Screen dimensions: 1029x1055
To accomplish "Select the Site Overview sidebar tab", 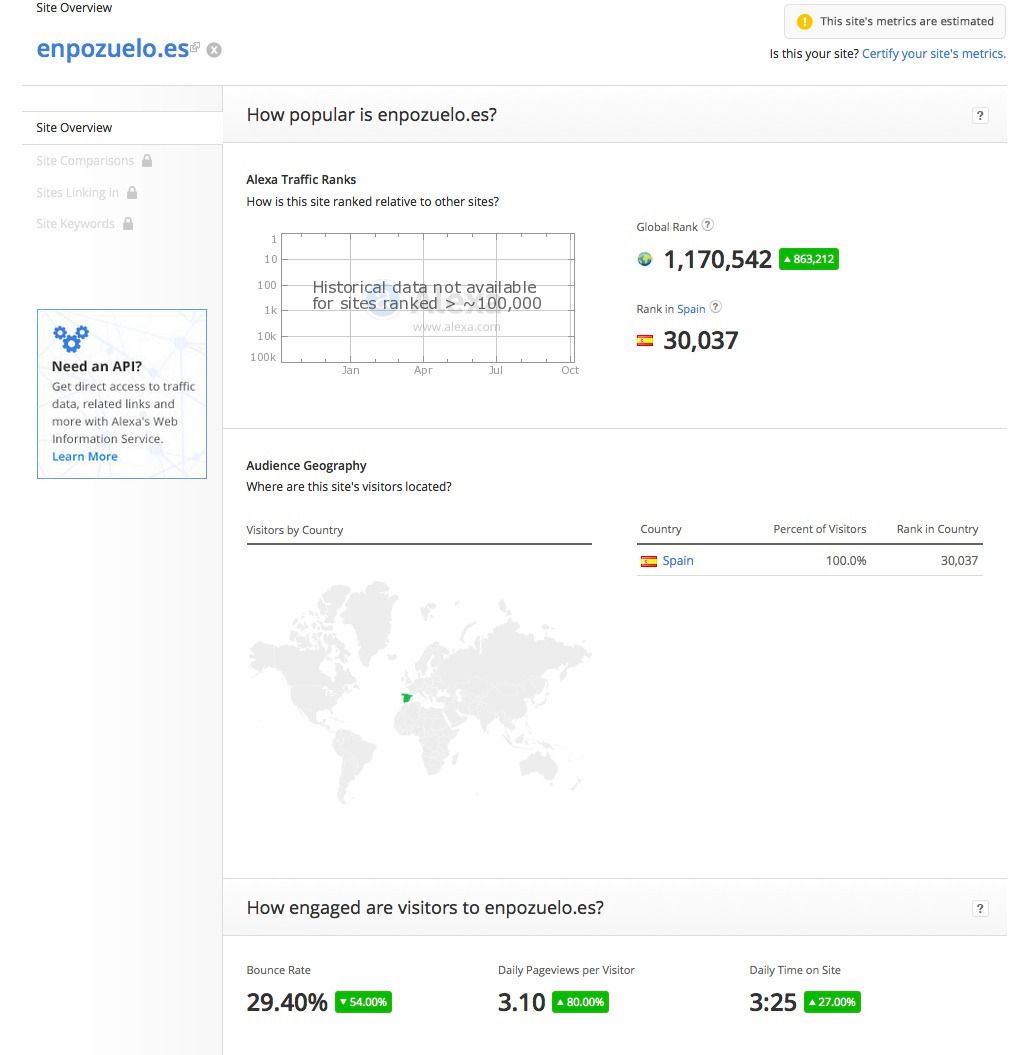I will tap(122, 128).
